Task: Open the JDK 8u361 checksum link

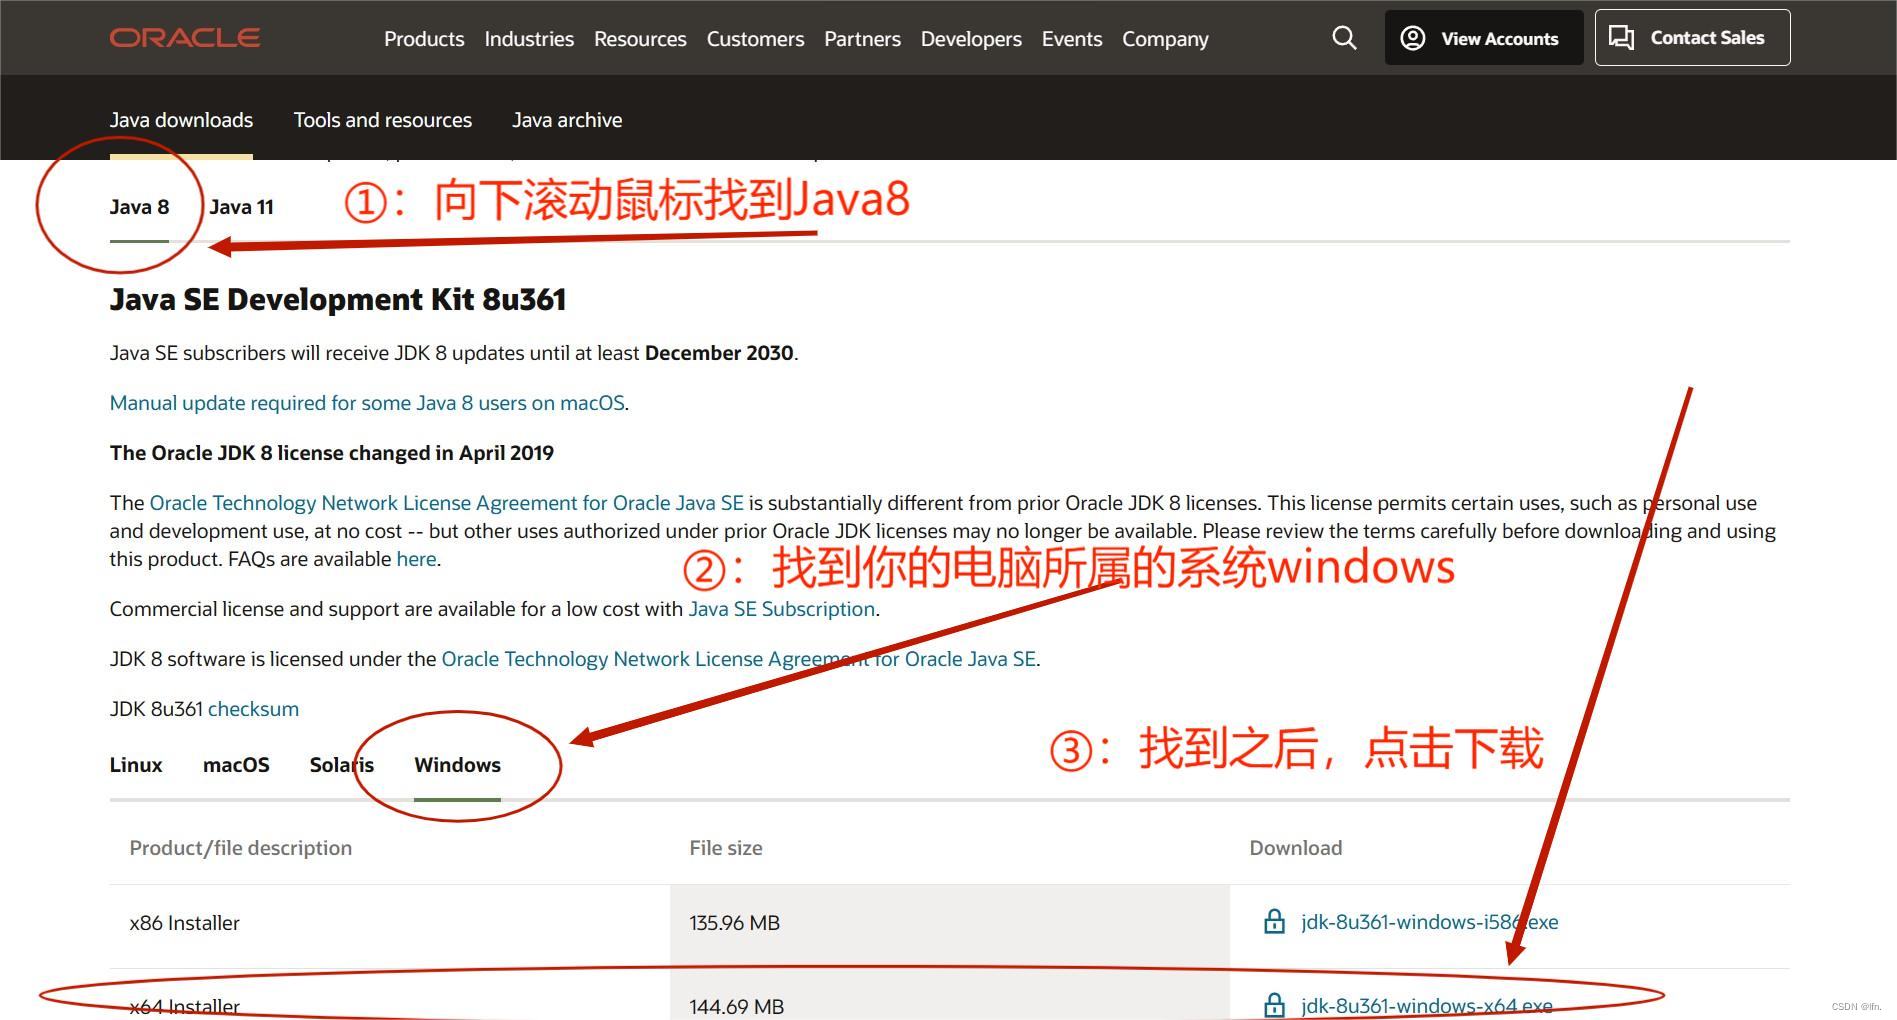Action: point(252,708)
